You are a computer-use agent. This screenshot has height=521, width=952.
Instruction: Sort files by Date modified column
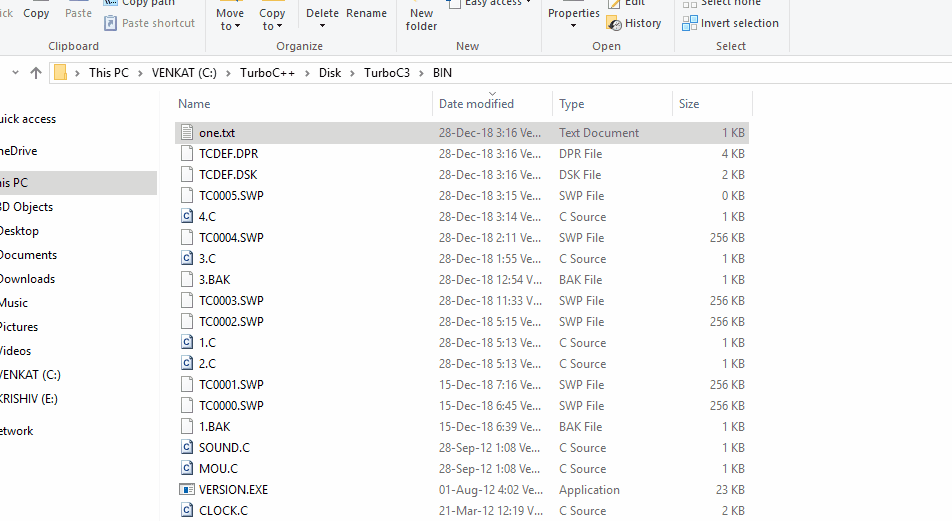point(476,104)
